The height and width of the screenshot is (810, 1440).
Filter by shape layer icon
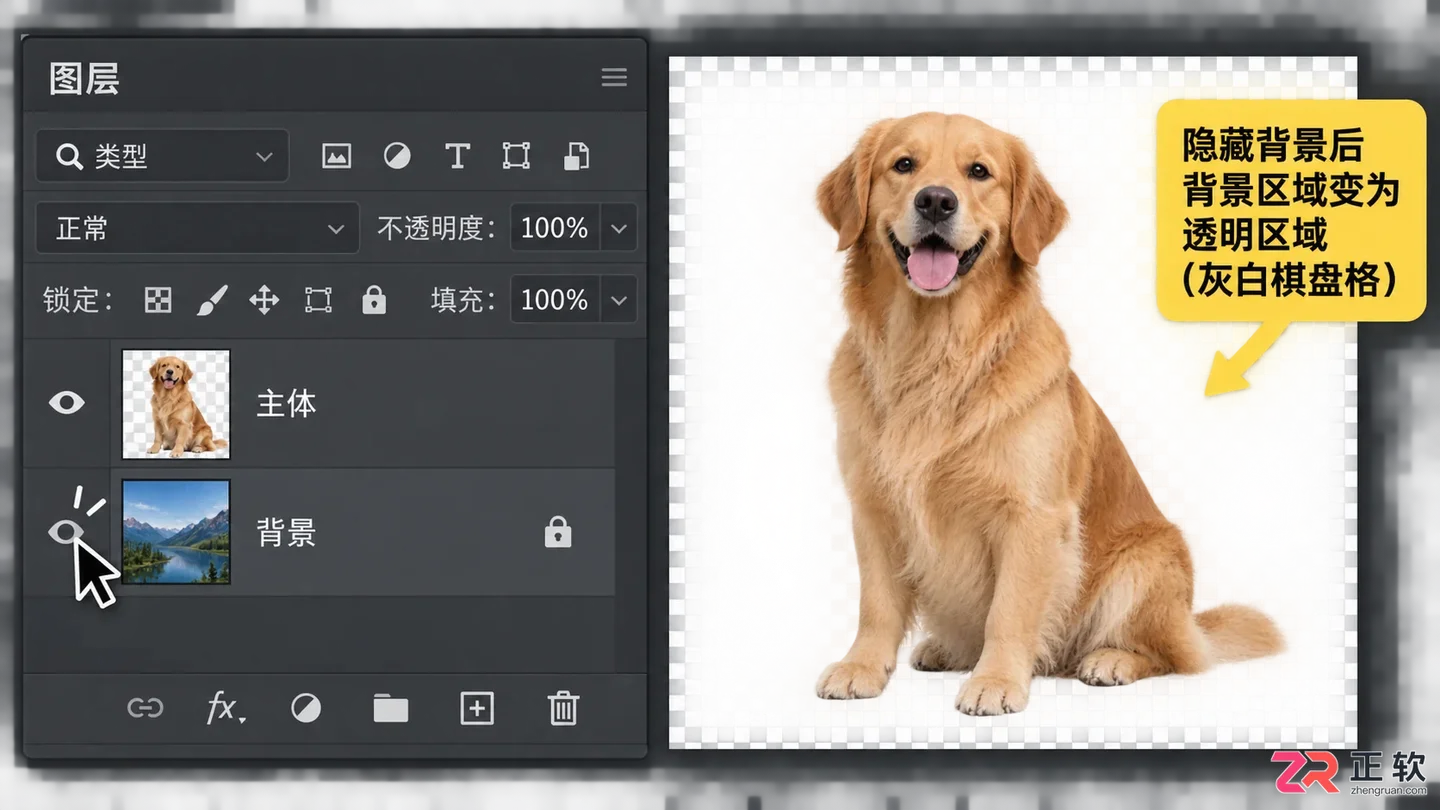516,156
